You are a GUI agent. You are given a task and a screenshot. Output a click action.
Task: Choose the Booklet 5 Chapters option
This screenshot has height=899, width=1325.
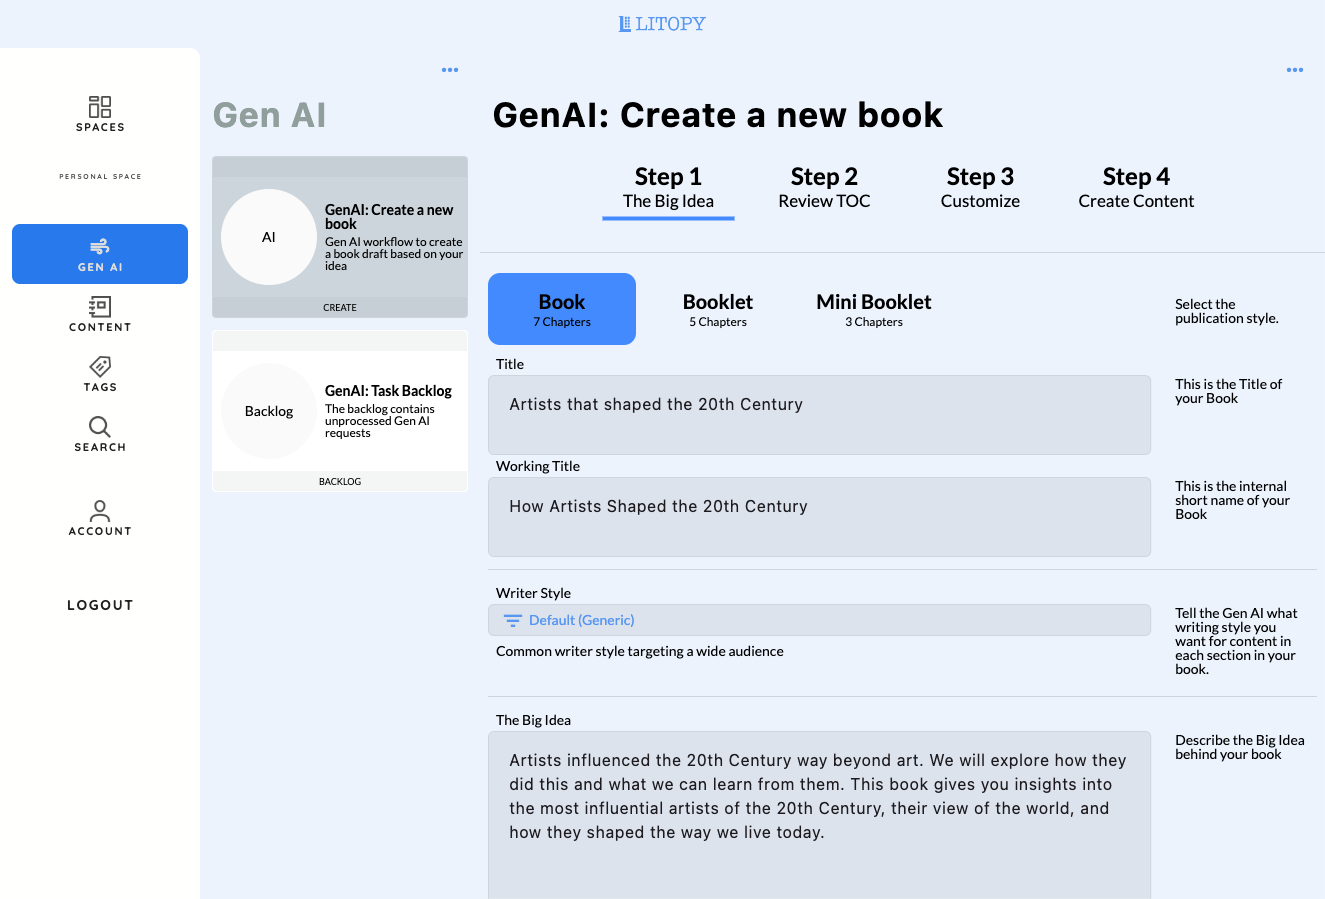(x=717, y=309)
